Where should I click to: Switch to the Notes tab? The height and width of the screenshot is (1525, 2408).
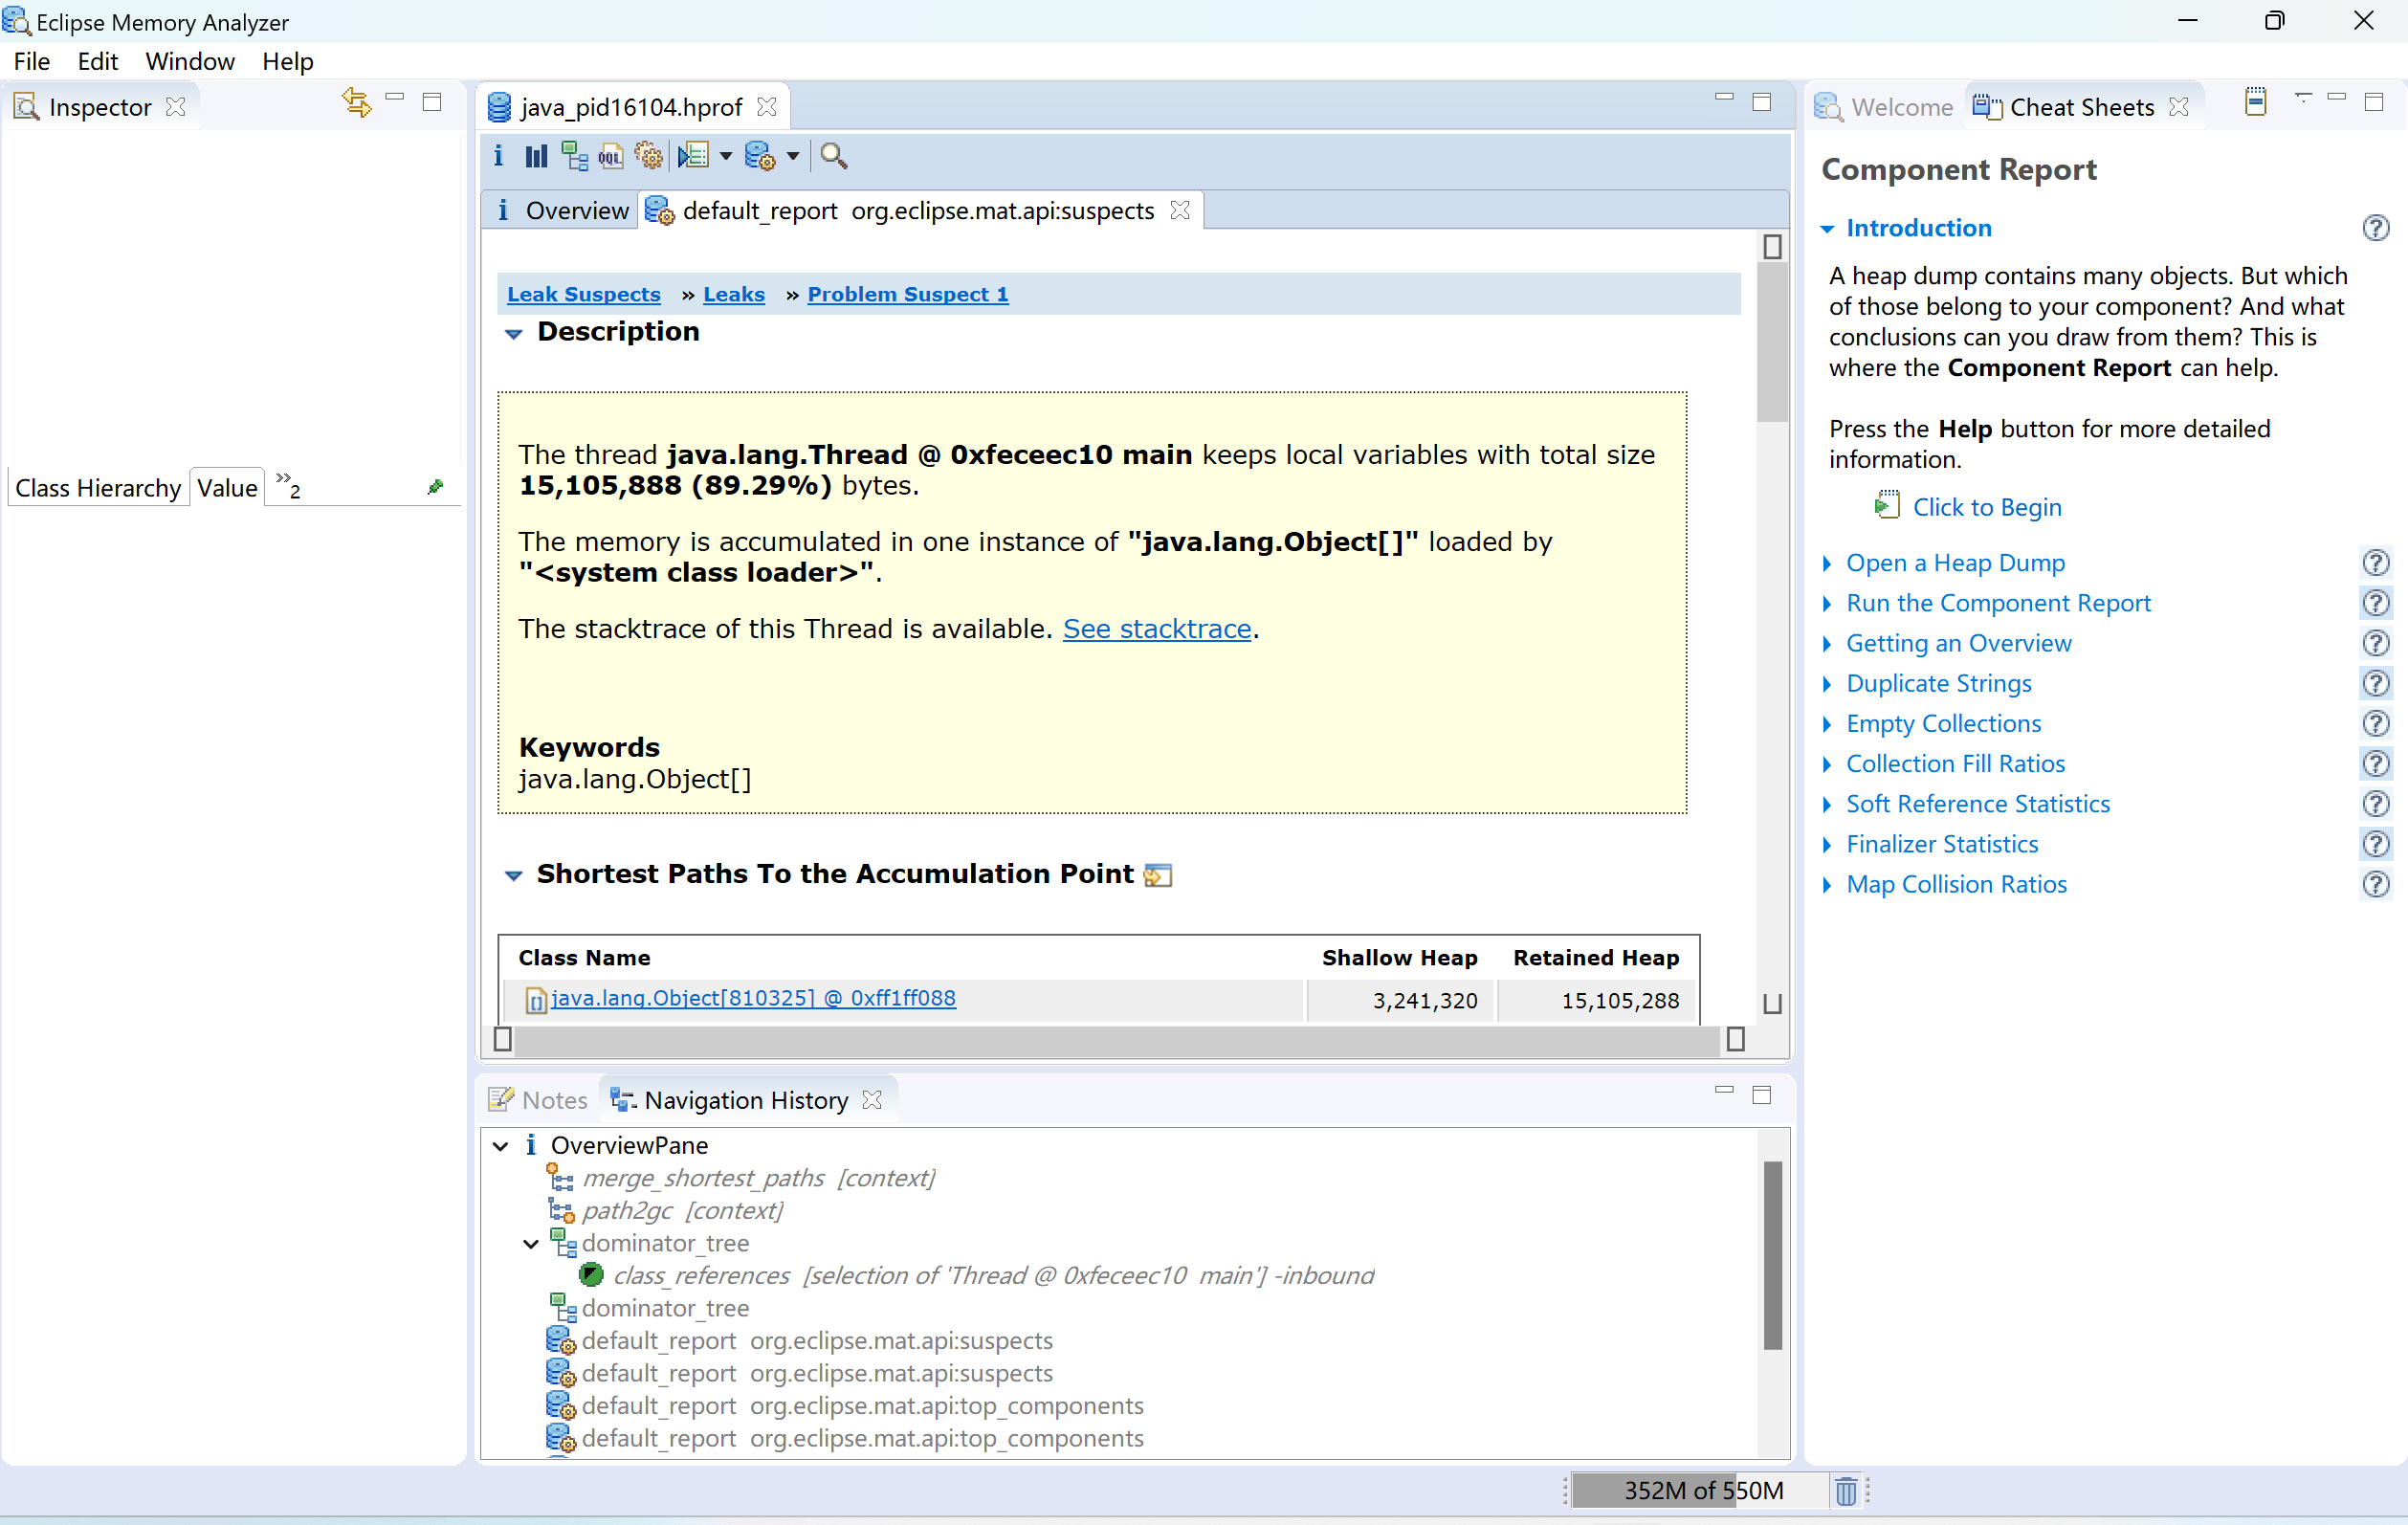[x=539, y=1100]
